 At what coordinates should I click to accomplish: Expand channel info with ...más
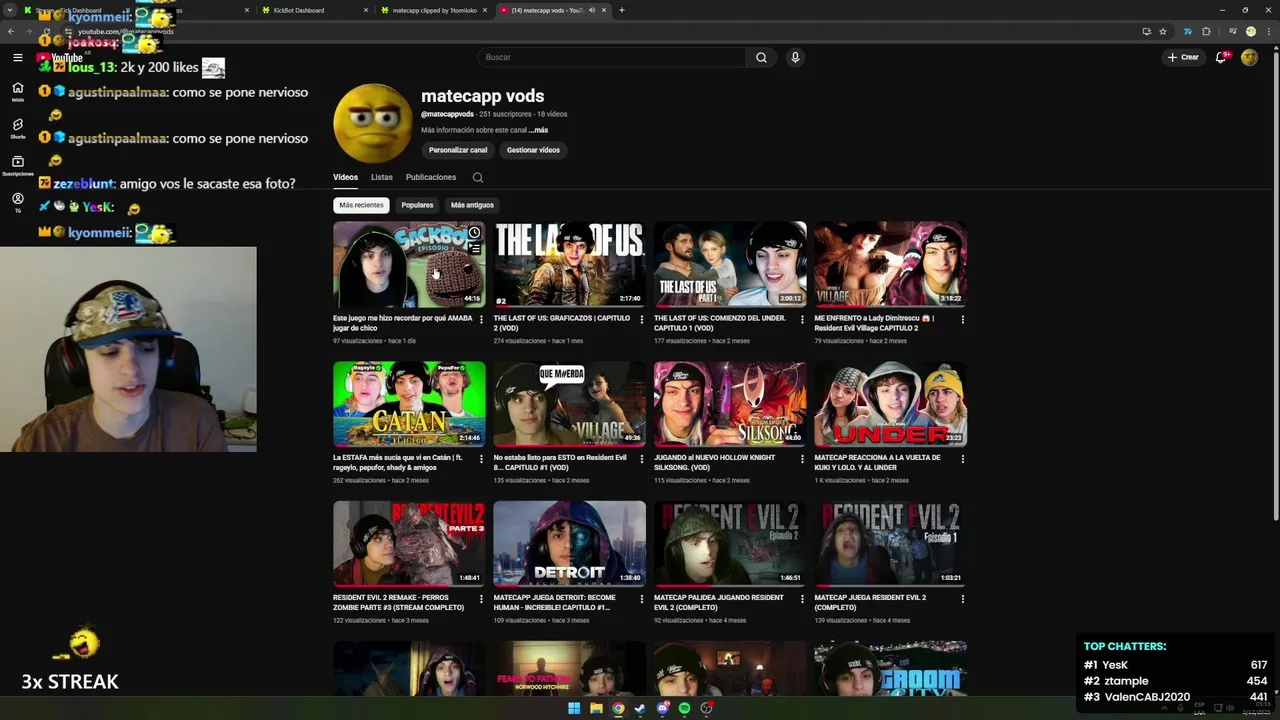point(538,130)
